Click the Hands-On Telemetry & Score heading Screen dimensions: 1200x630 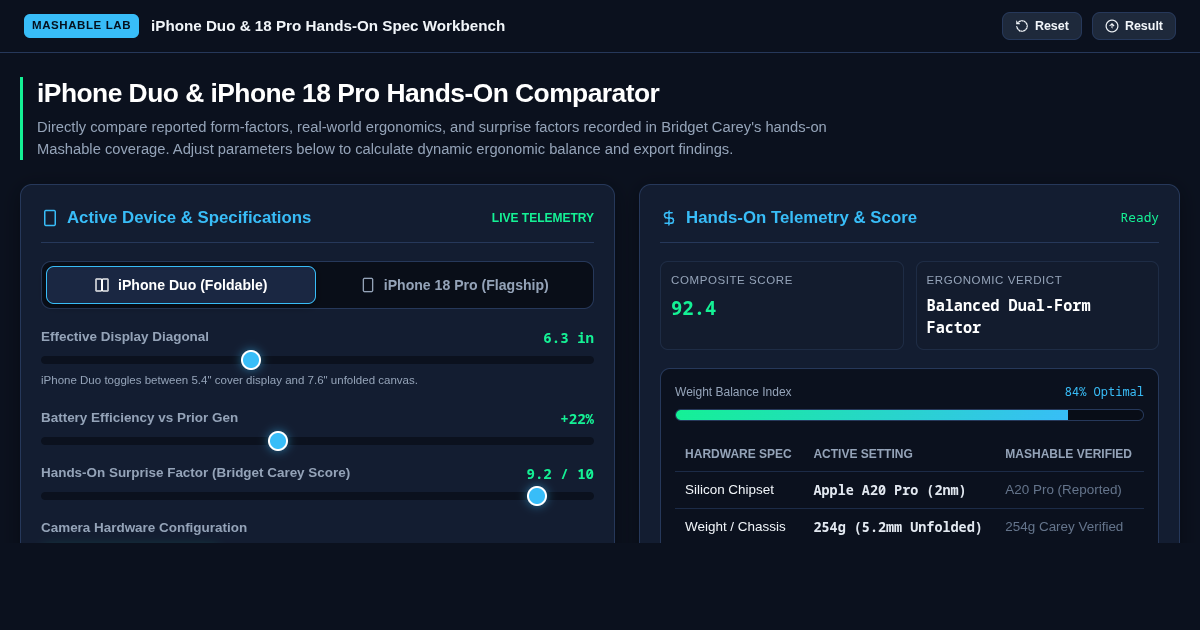click(x=801, y=218)
